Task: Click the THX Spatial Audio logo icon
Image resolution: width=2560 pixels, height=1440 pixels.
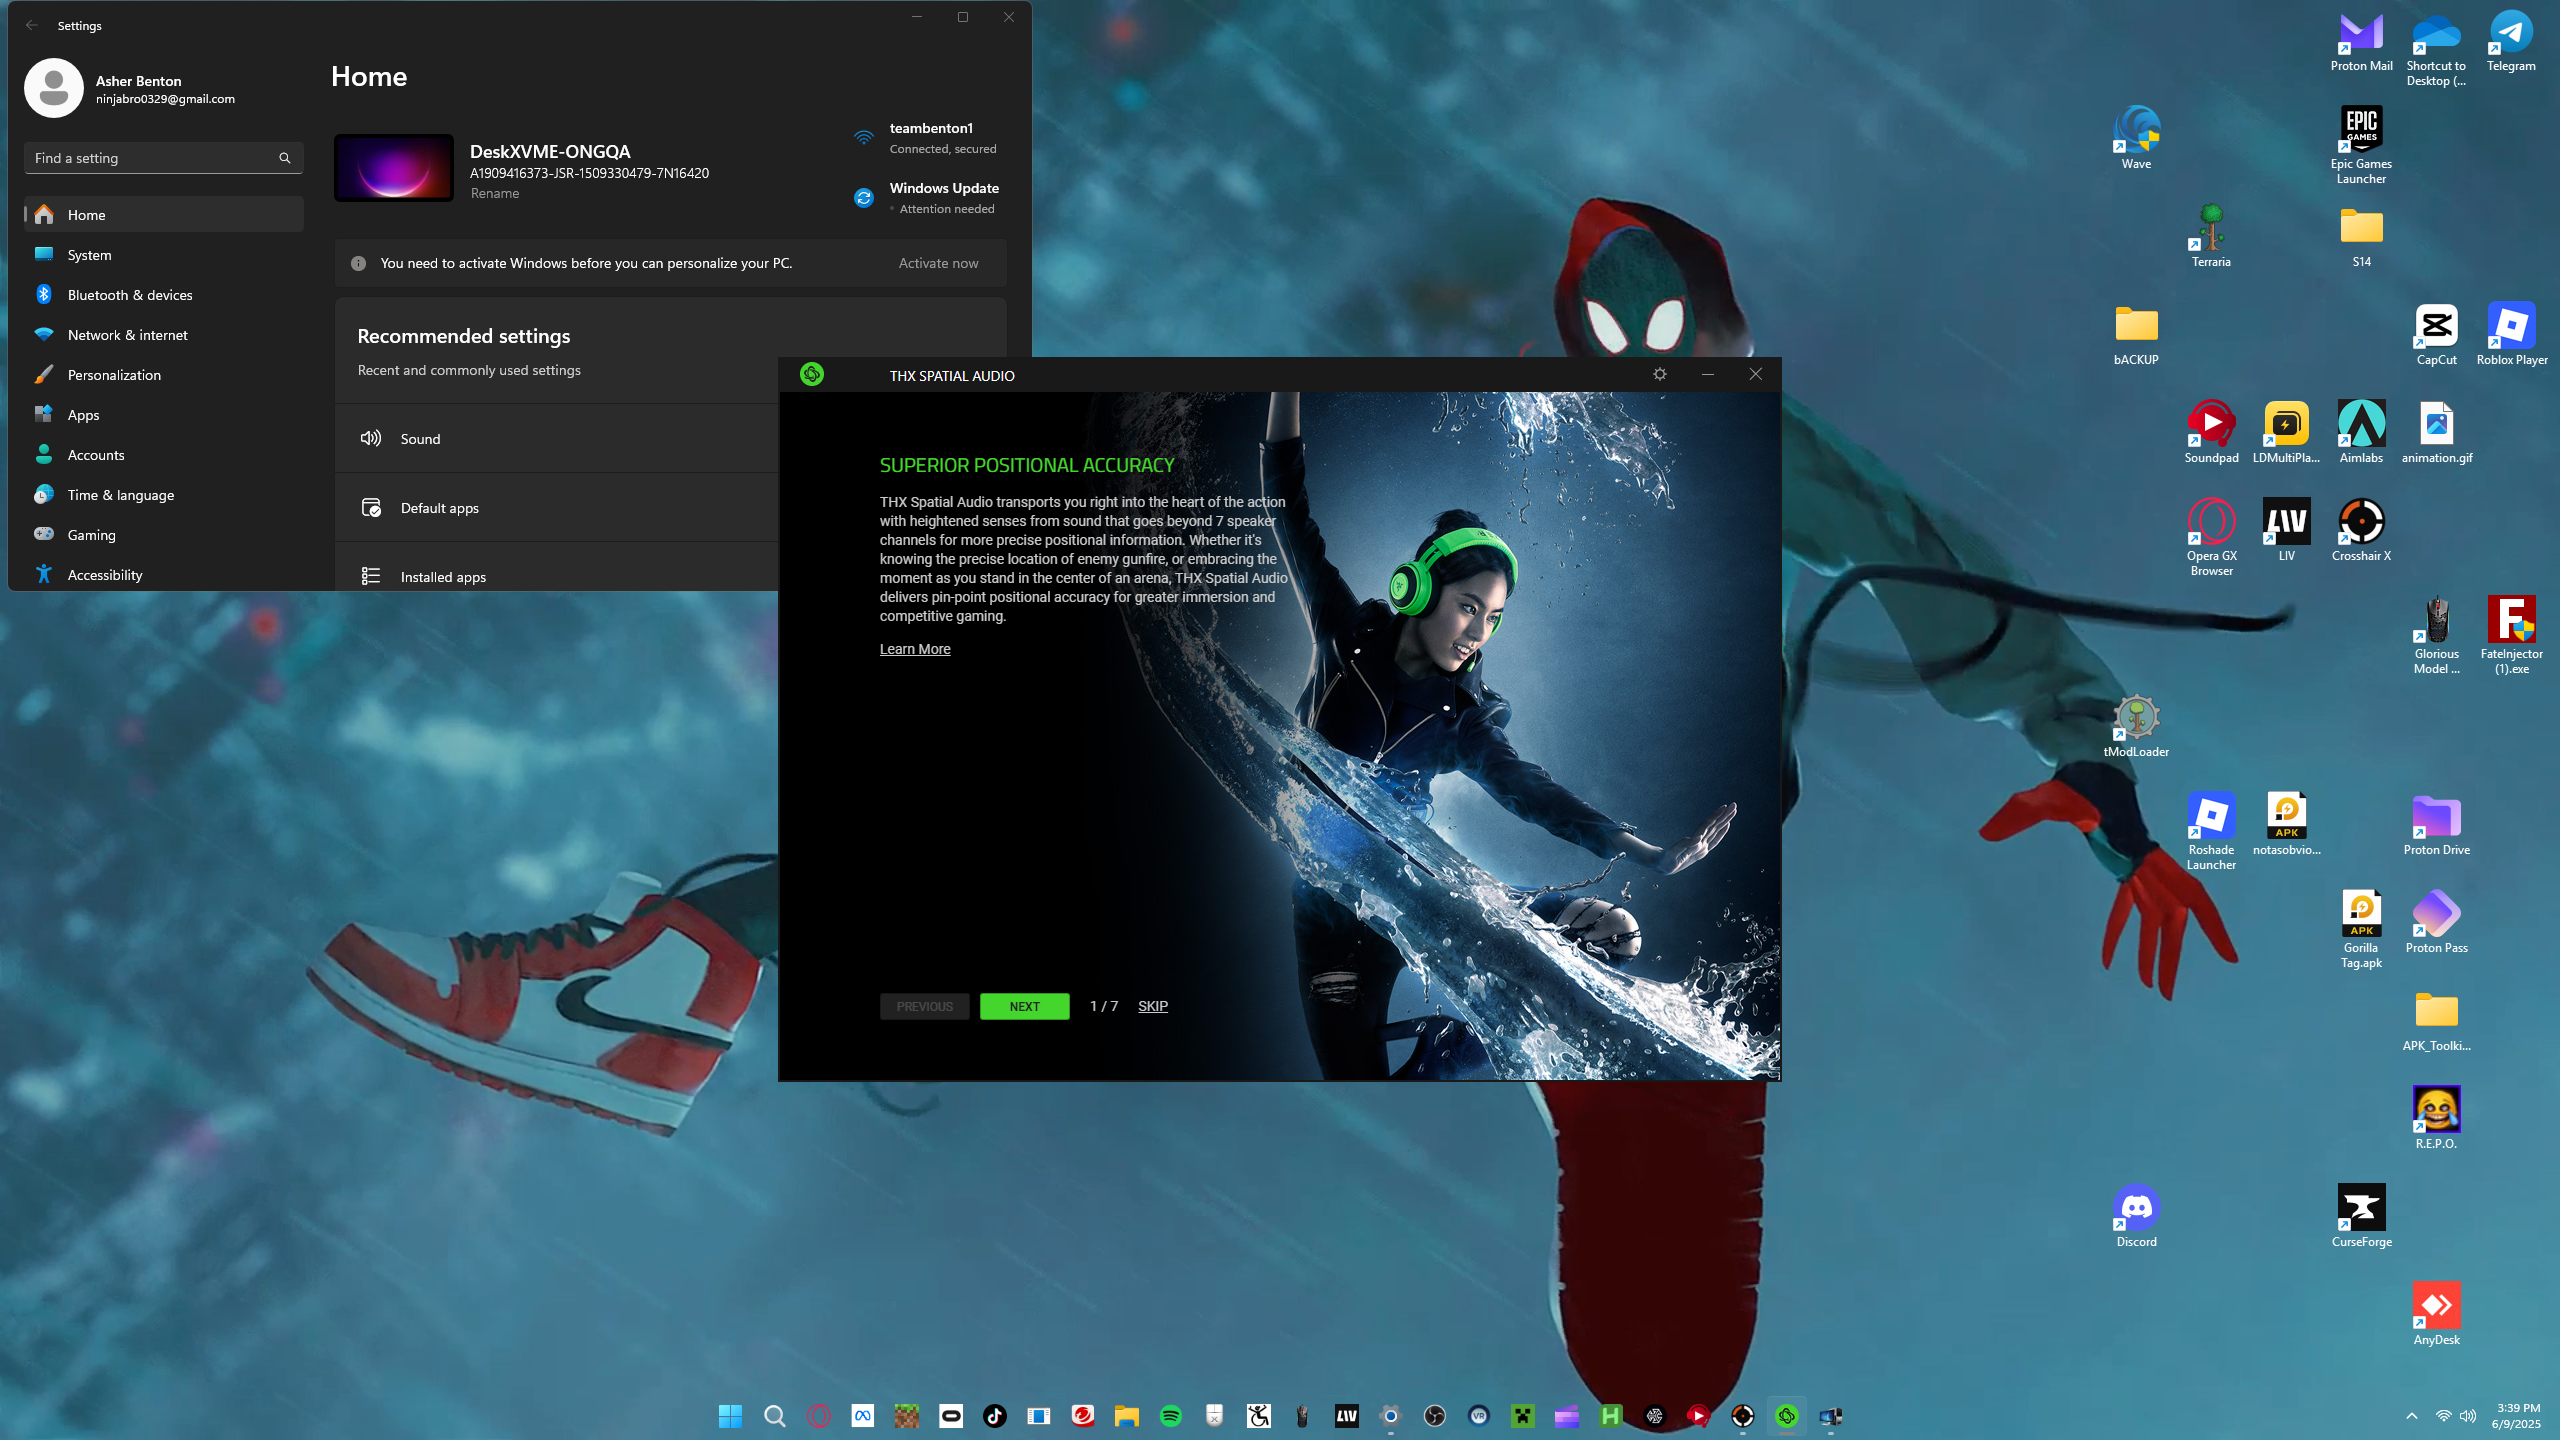Action: pos(812,374)
